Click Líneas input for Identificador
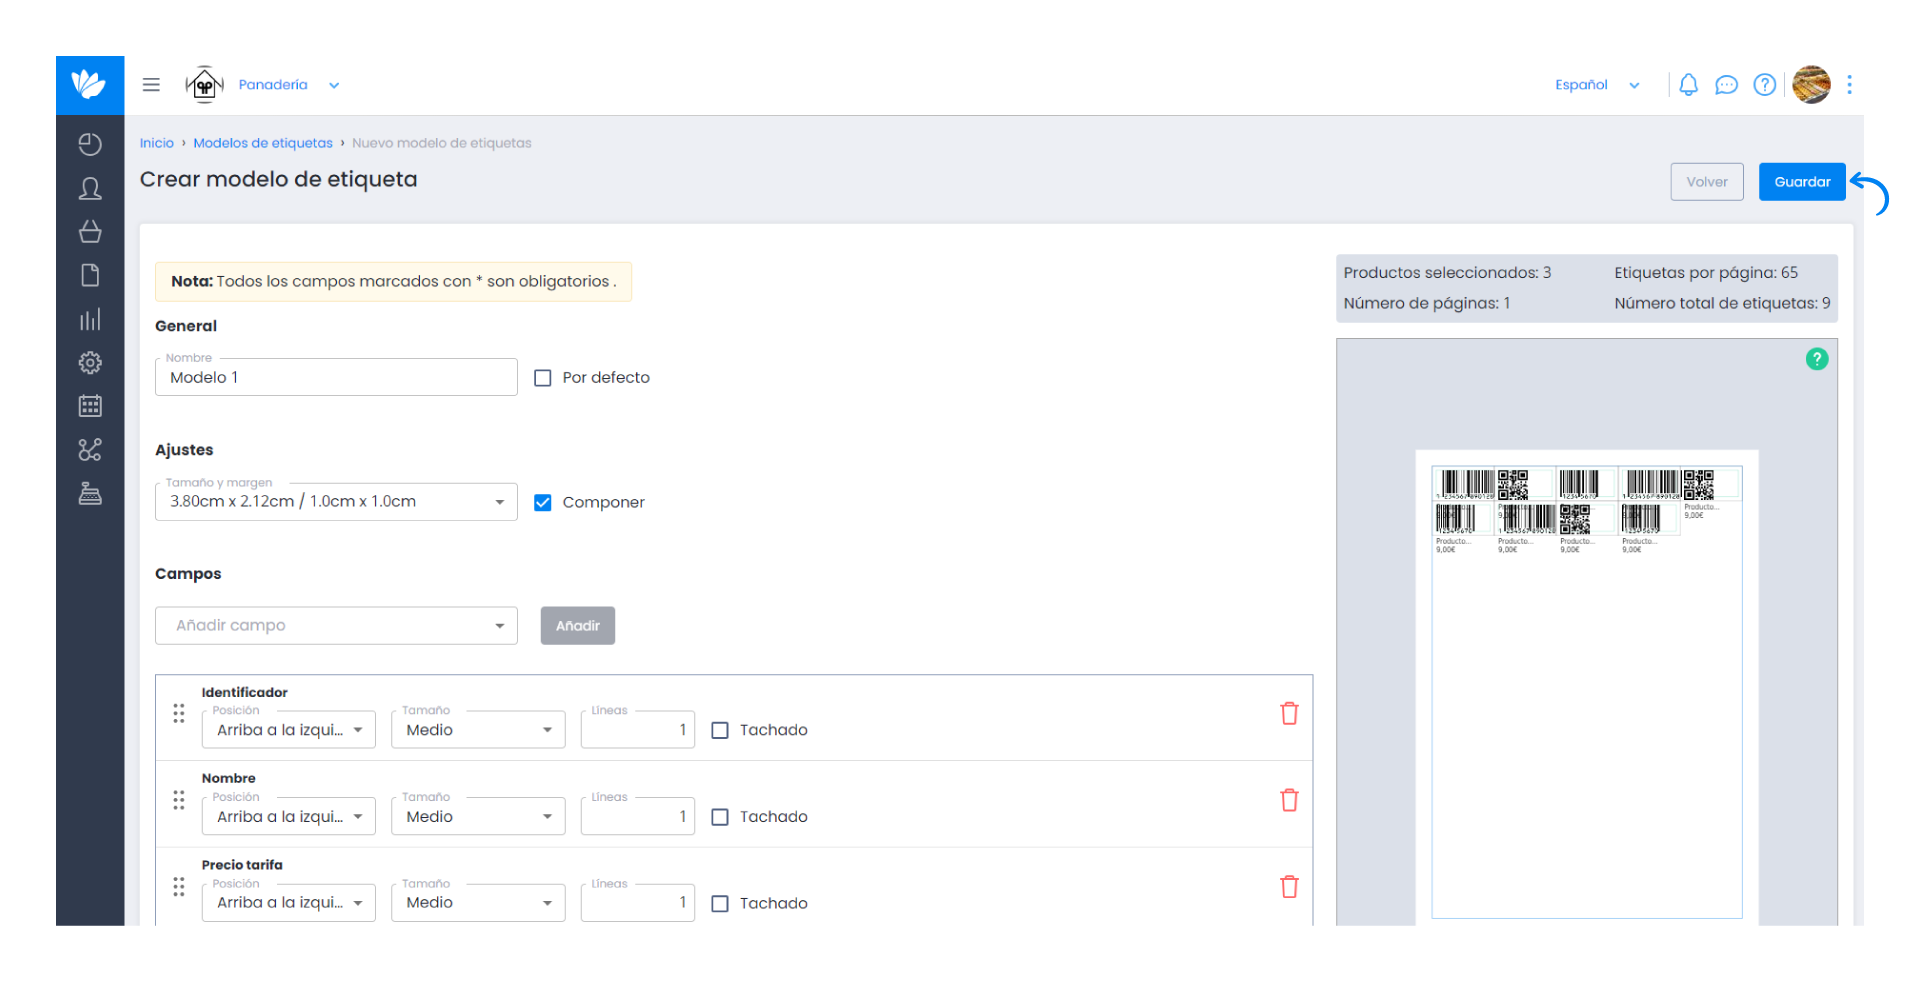This screenshot has height=982, width=1920. (637, 730)
